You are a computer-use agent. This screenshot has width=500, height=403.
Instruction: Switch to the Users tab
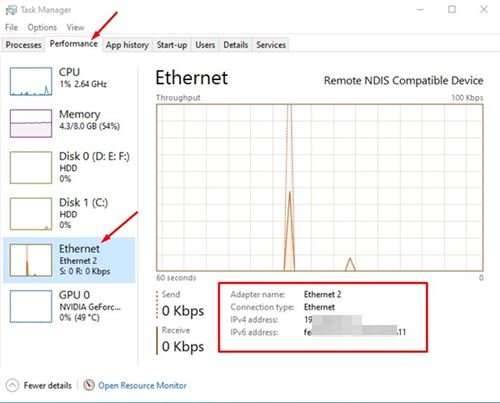(205, 45)
